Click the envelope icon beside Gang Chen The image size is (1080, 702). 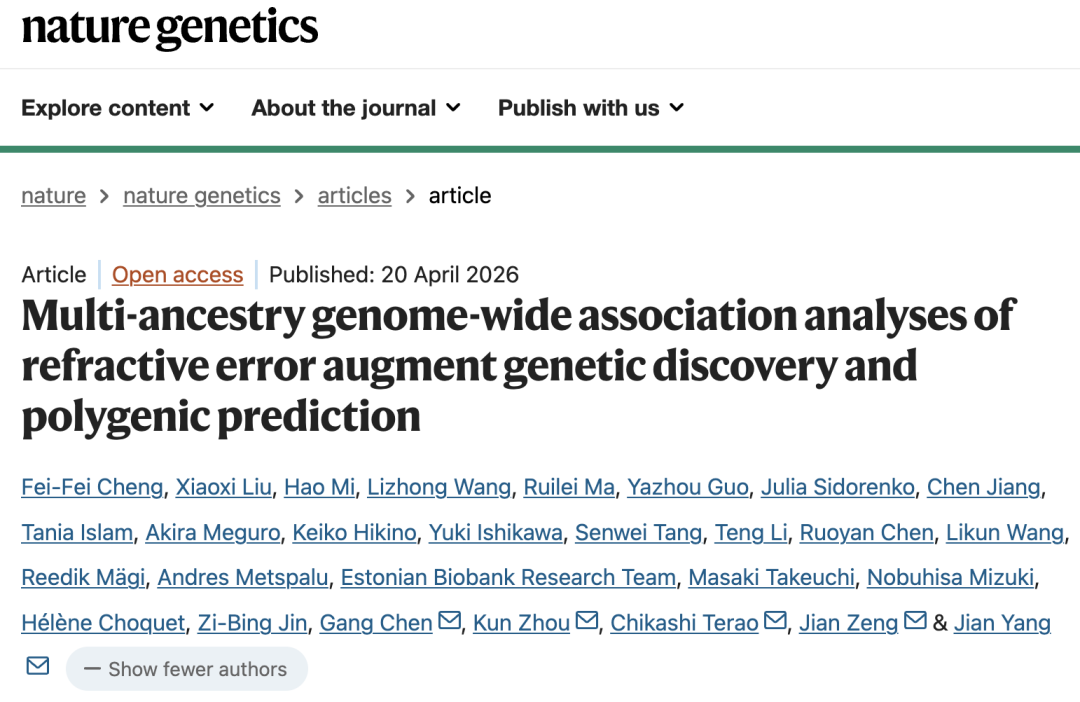tap(450, 621)
